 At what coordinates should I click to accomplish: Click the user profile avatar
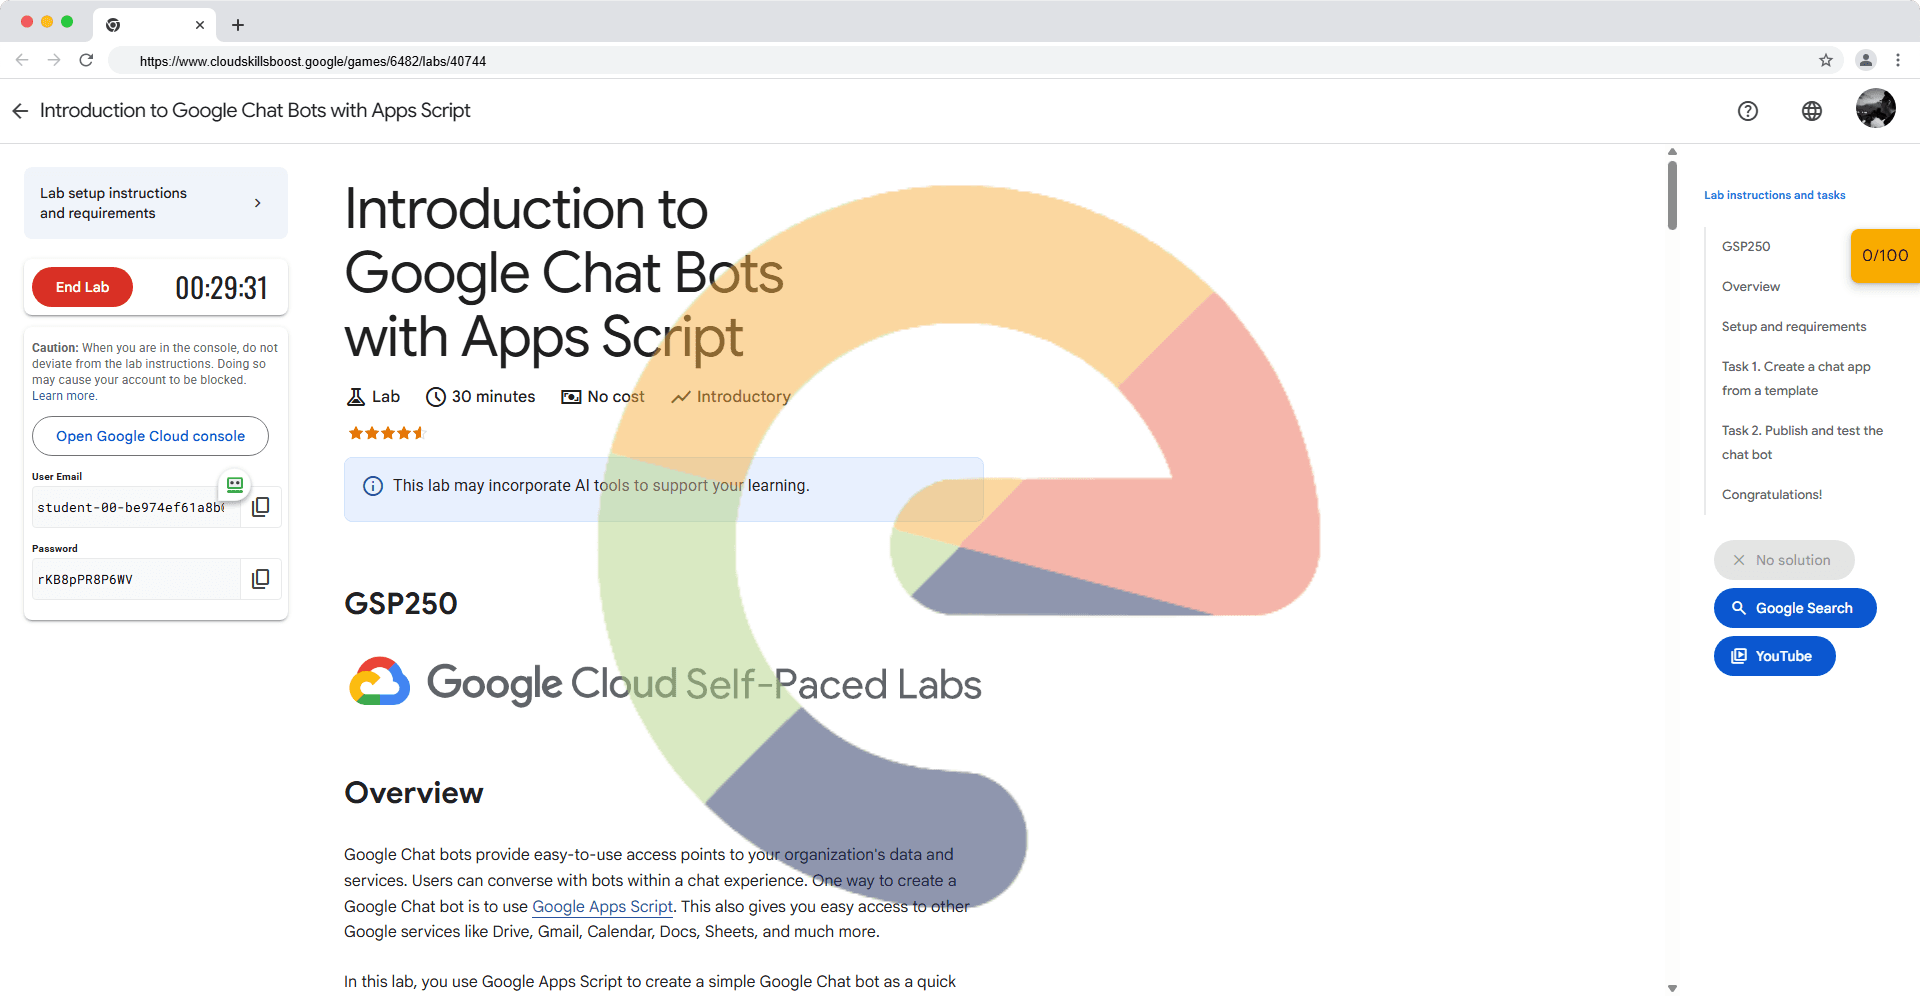[x=1875, y=109]
